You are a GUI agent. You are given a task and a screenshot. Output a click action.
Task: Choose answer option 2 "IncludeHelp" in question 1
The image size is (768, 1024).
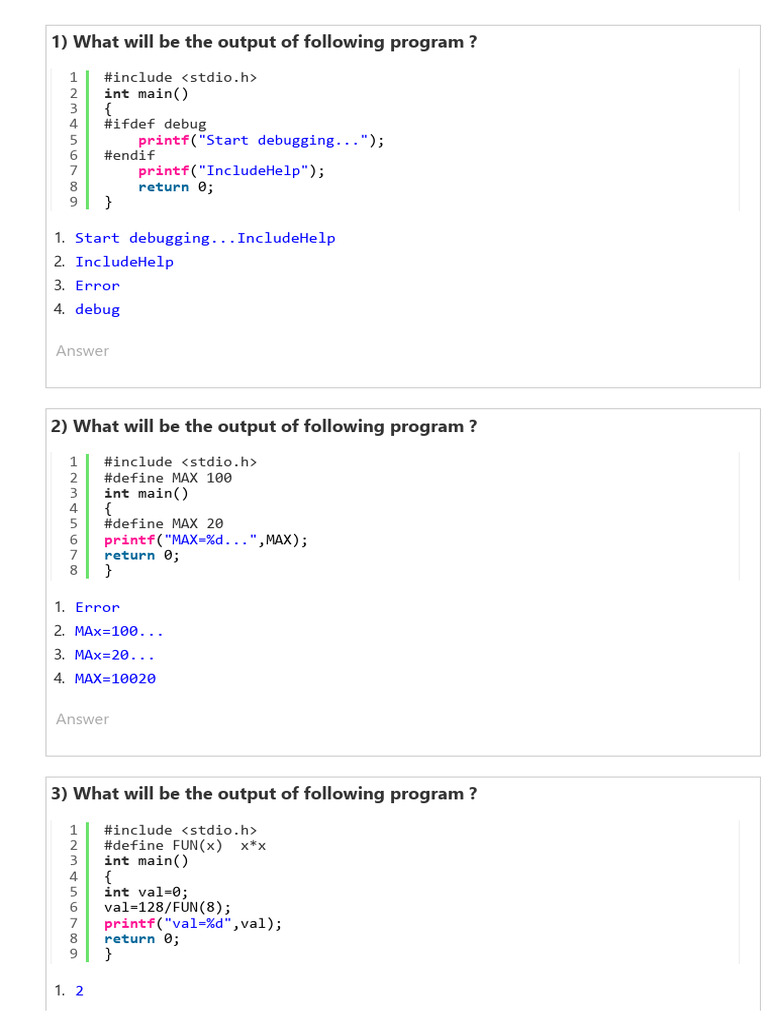124,262
